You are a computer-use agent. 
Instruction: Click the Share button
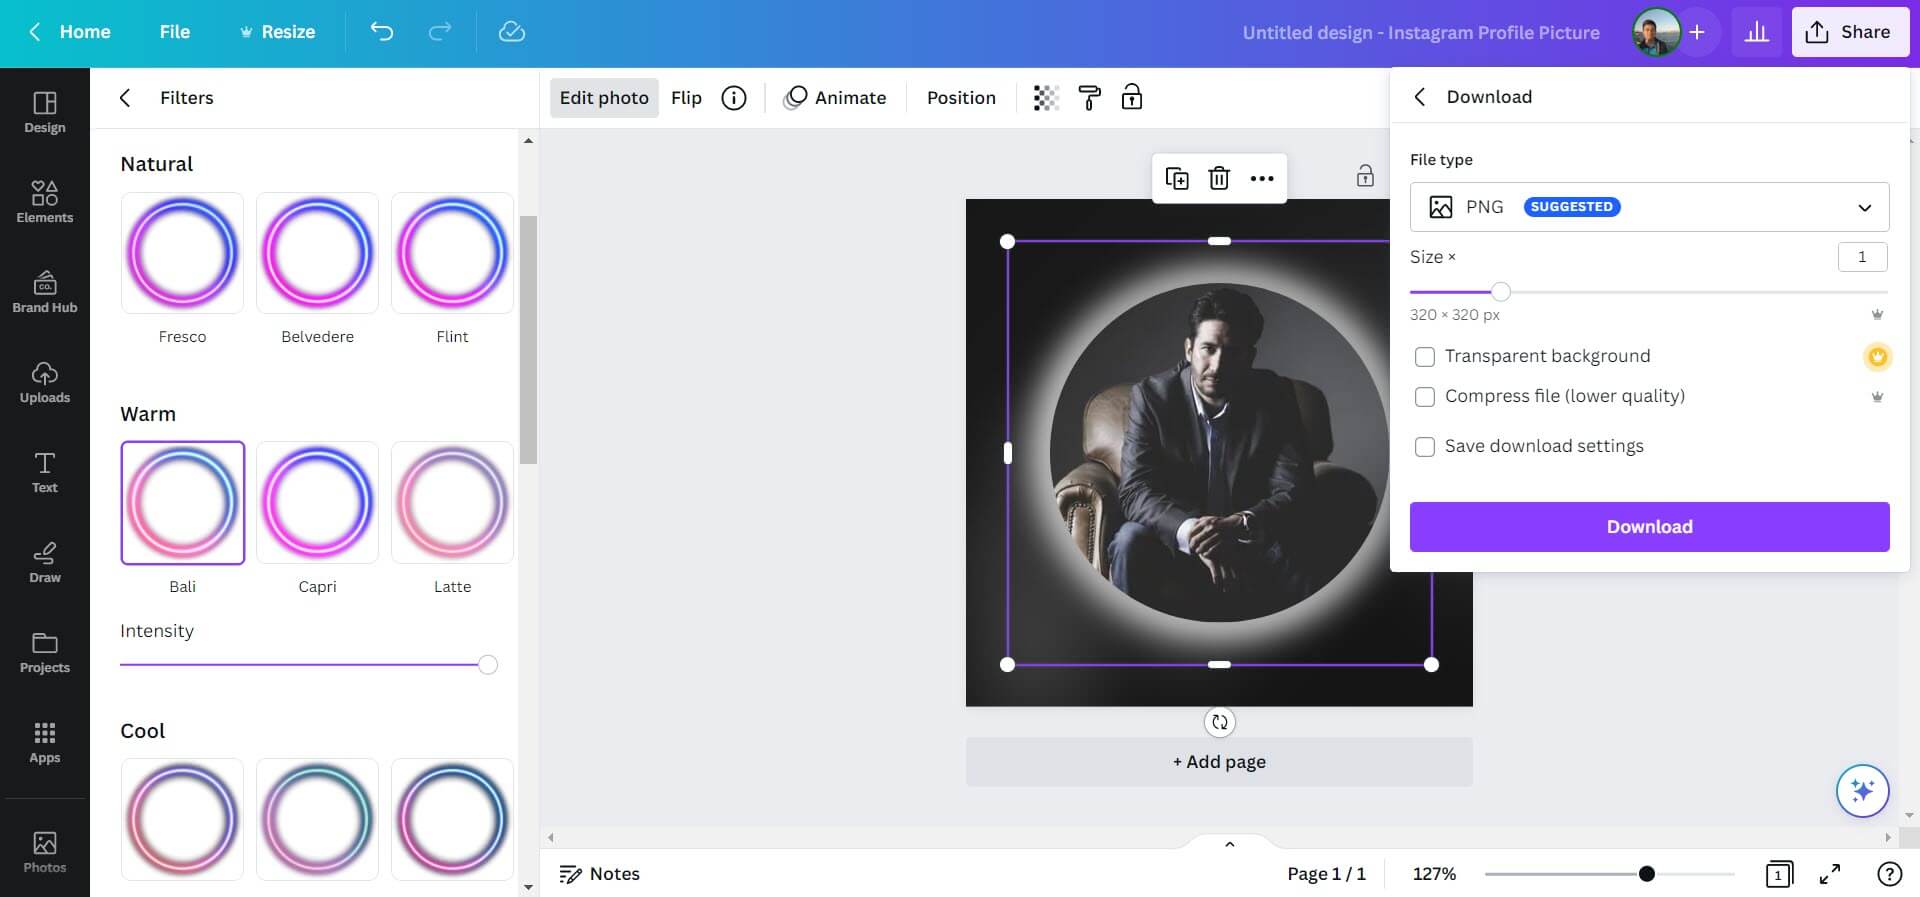coord(1850,32)
